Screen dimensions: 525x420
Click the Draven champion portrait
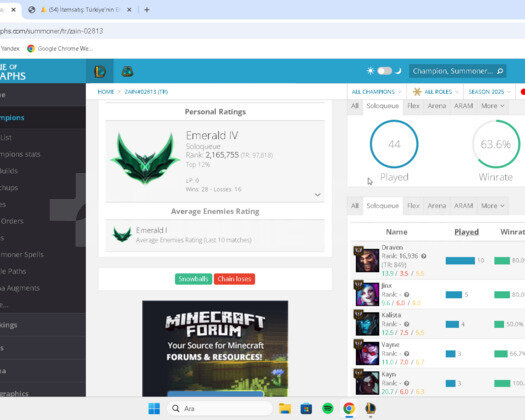coord(367,260)
